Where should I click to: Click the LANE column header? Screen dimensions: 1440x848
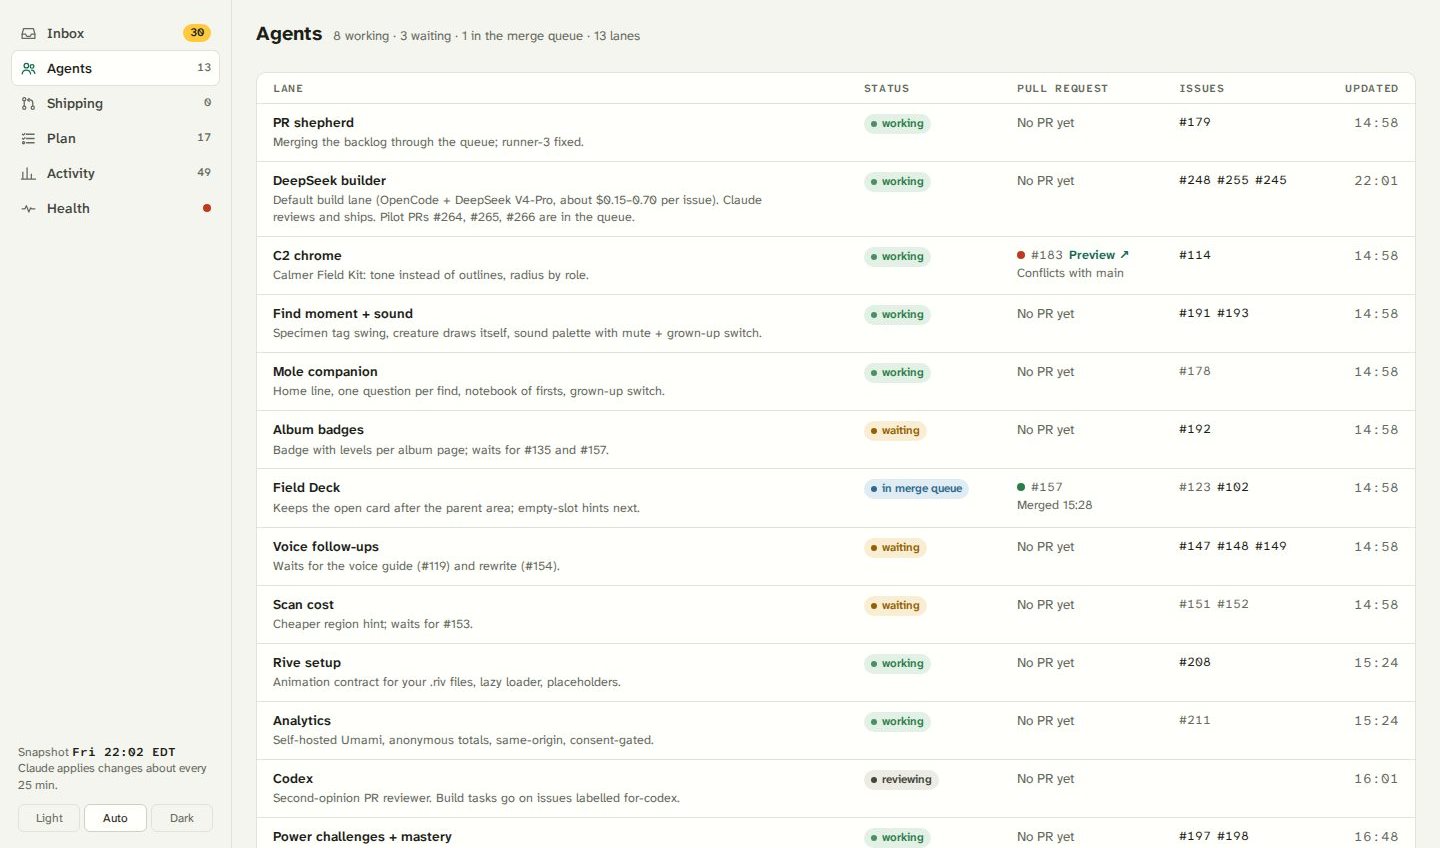coord(288,88)
